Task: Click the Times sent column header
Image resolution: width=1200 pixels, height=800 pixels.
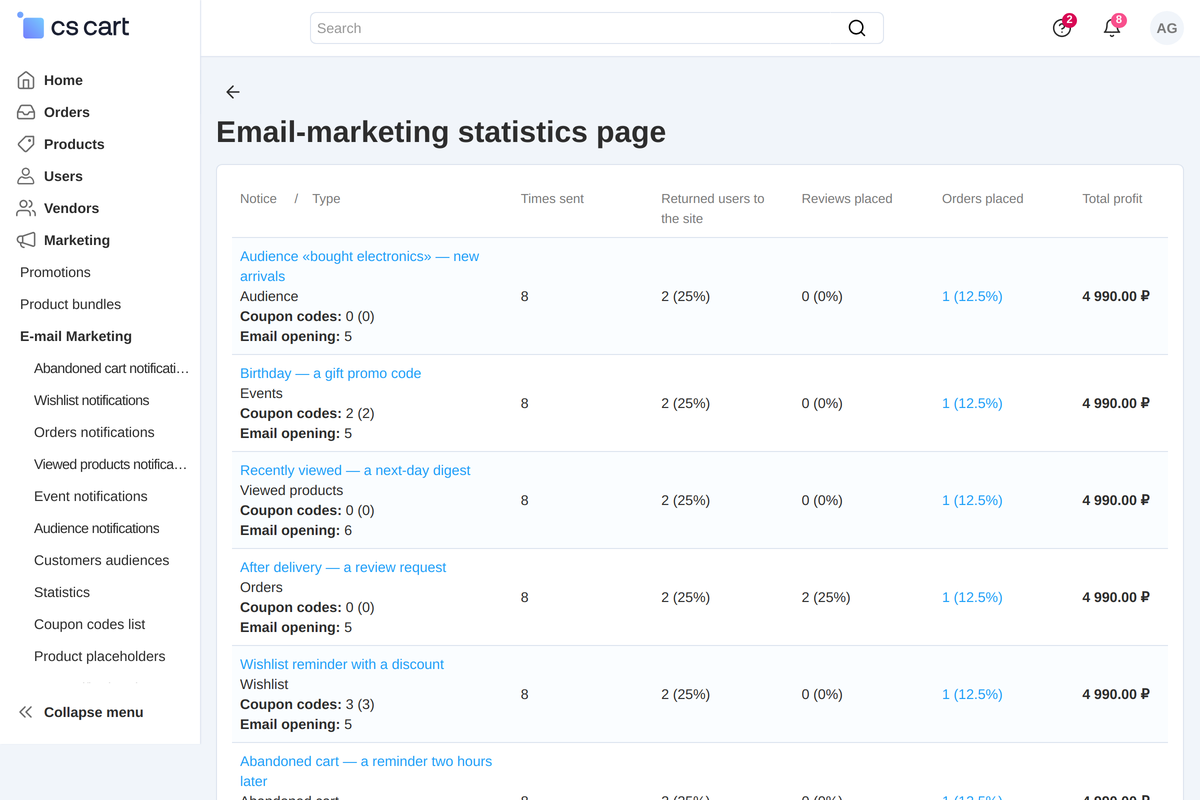Action: [552, 199]
